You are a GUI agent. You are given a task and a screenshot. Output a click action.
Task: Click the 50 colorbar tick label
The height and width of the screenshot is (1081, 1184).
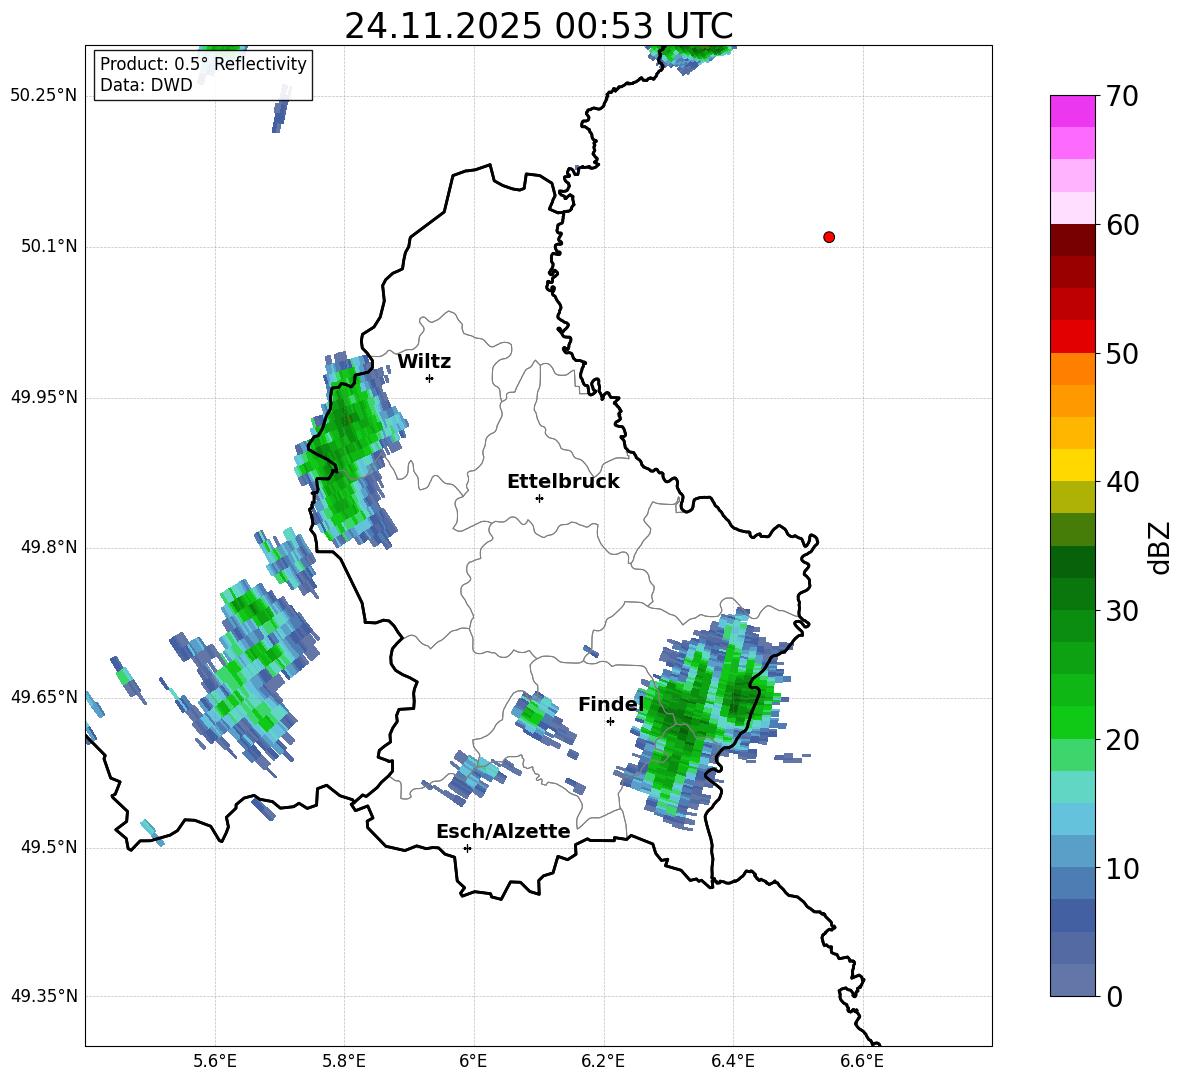click(1122, 354)
